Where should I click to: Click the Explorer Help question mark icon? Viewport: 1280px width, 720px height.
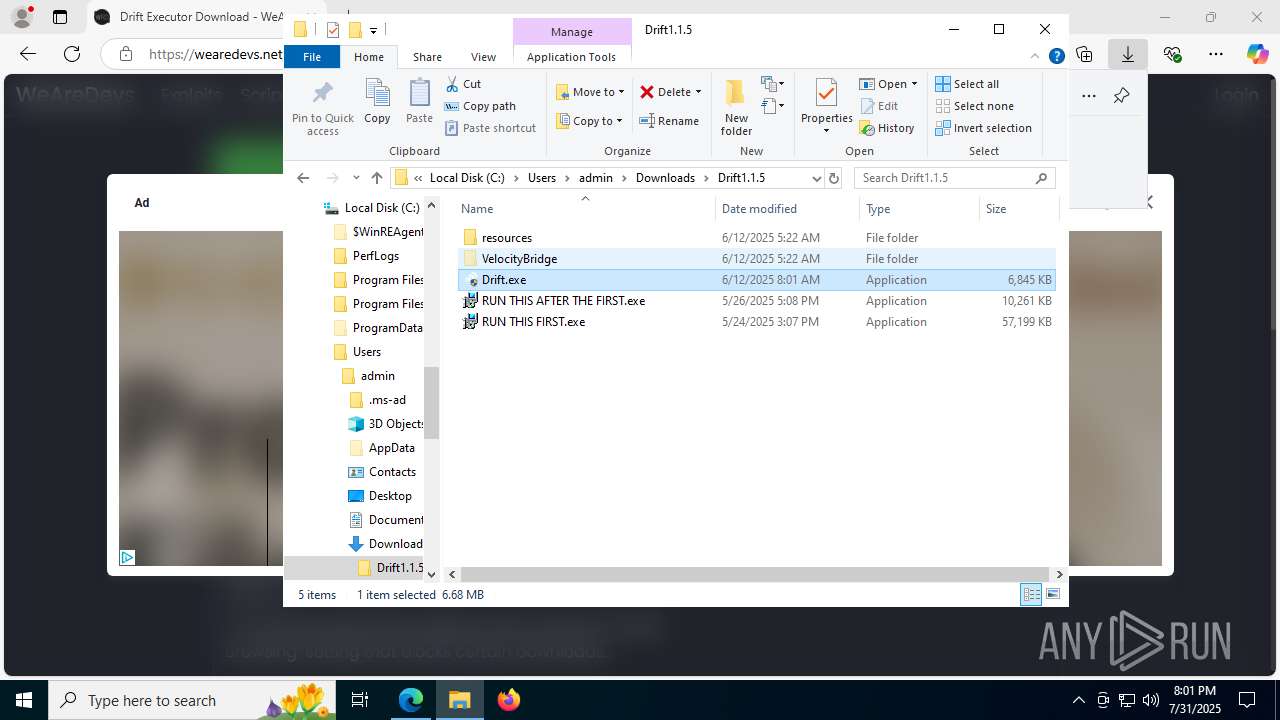point(1056,57)
